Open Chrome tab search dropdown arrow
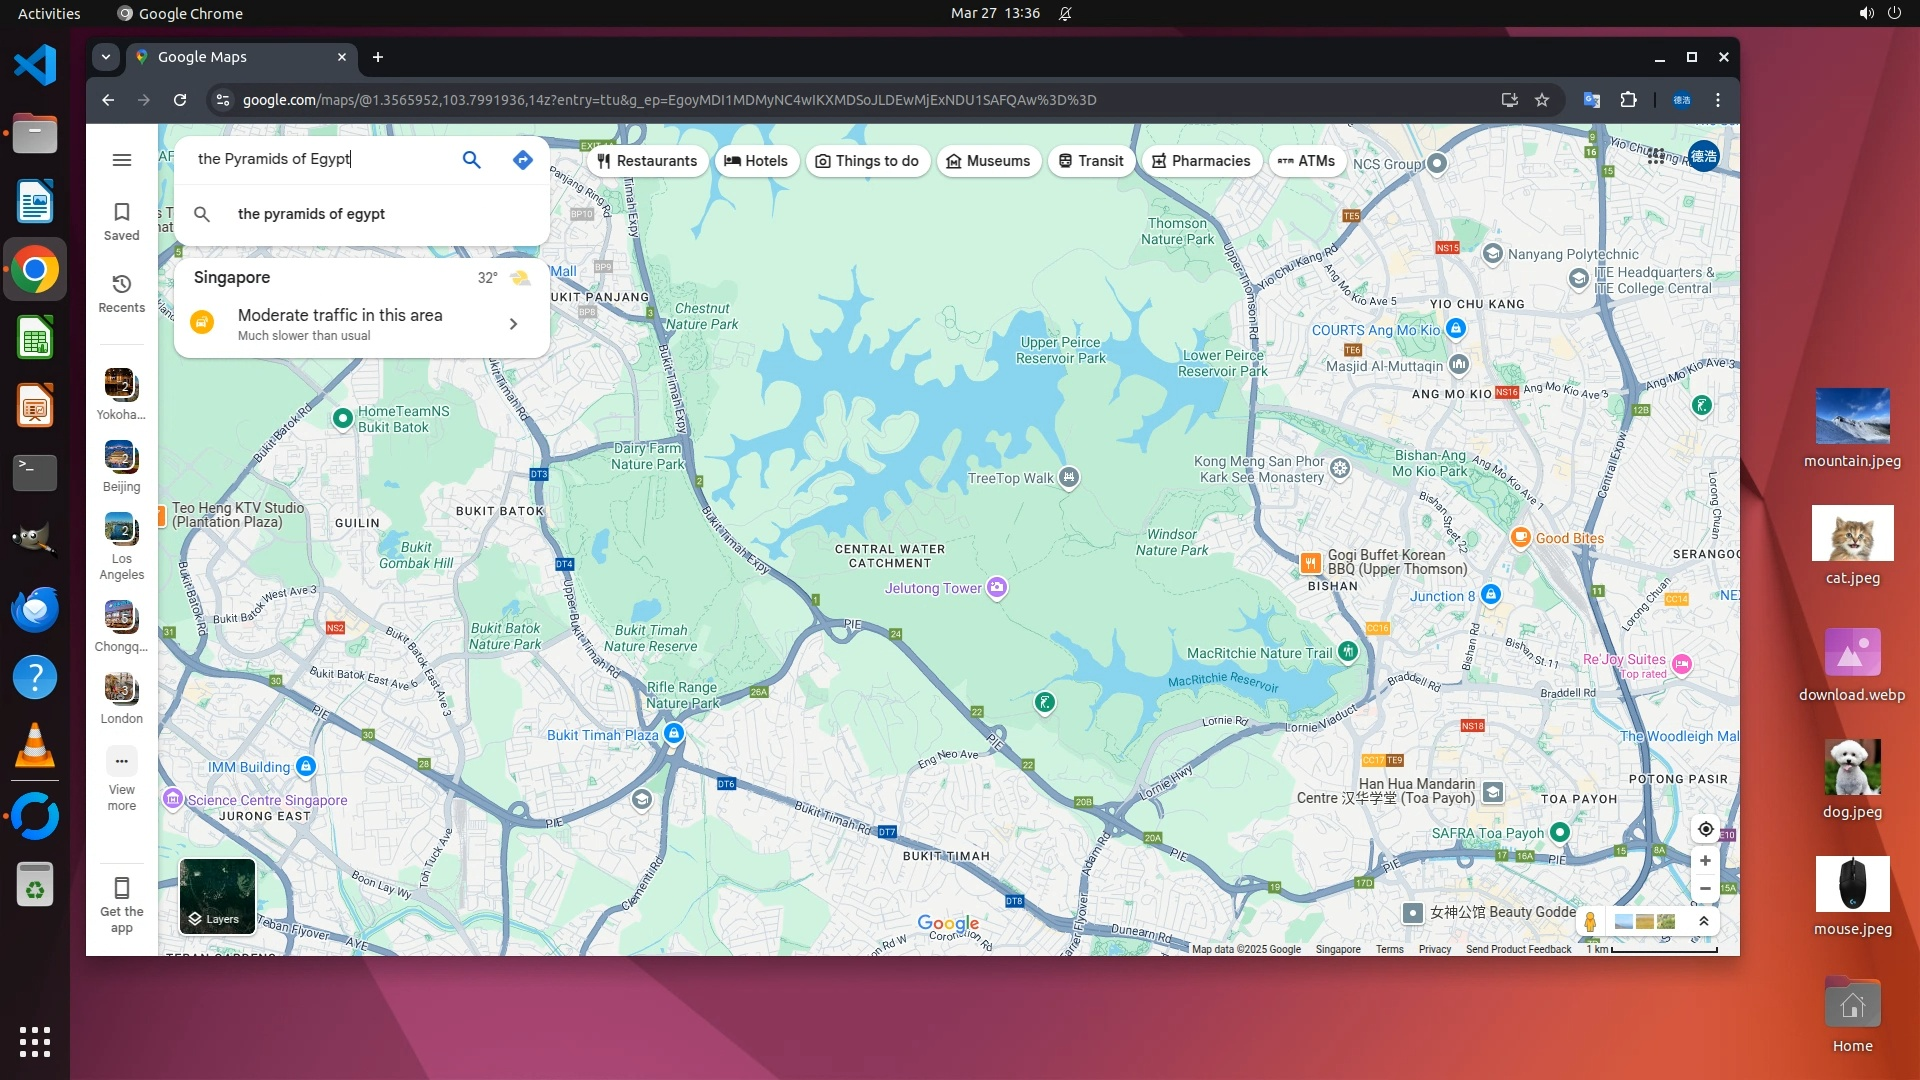 pyautogui.click(x=106, y=57)
